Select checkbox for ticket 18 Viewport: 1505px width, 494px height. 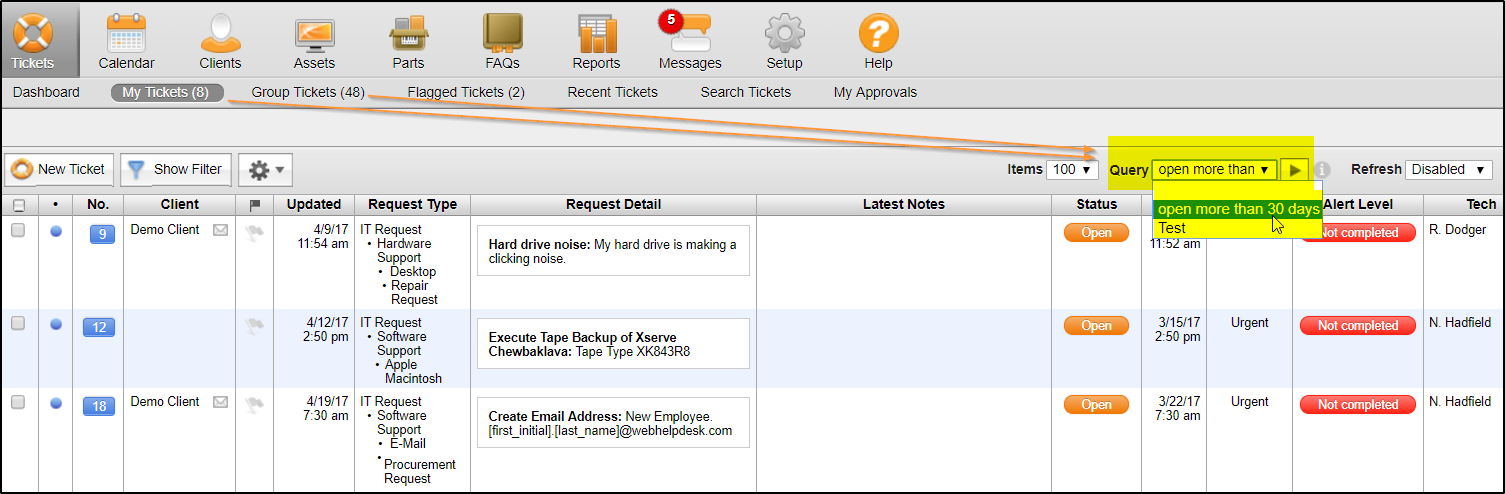(x=17, y=402)
